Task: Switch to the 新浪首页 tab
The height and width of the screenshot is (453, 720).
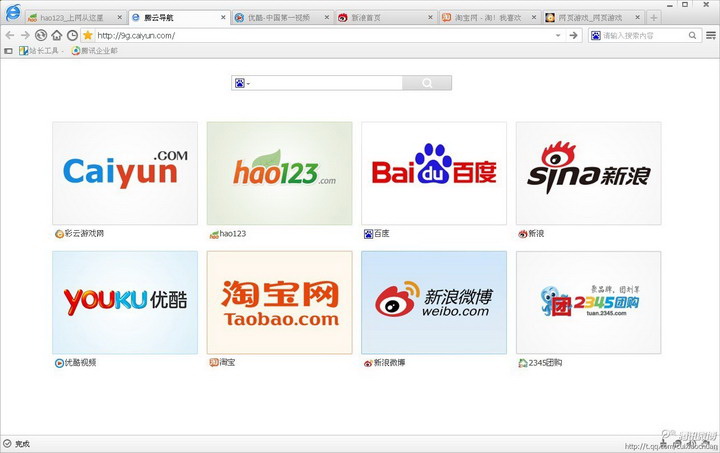Action: [366, 18]
